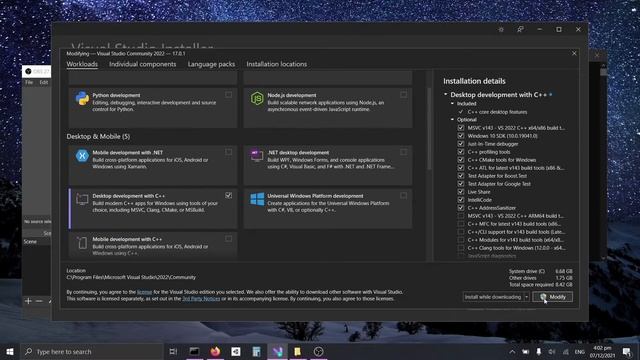
Task: Open the notification center icon
Action: 627,351
